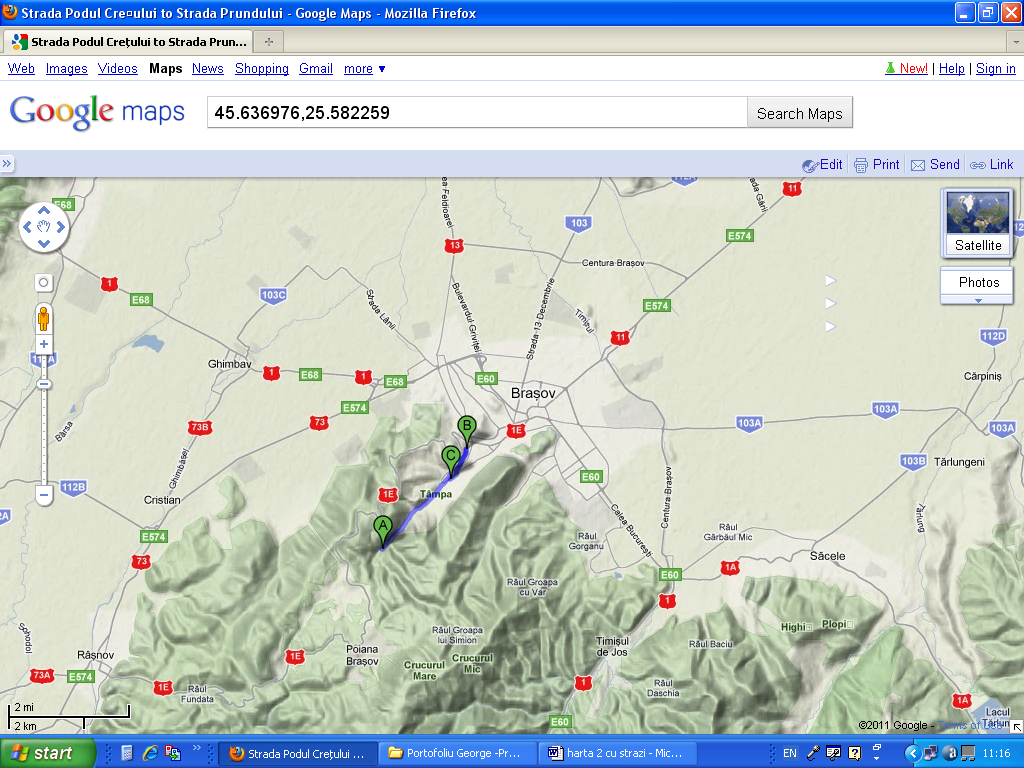This screenshot has width=1024, height=768.
Task: Click the Help question mark icon in the language bar
Action: [854, 753]
